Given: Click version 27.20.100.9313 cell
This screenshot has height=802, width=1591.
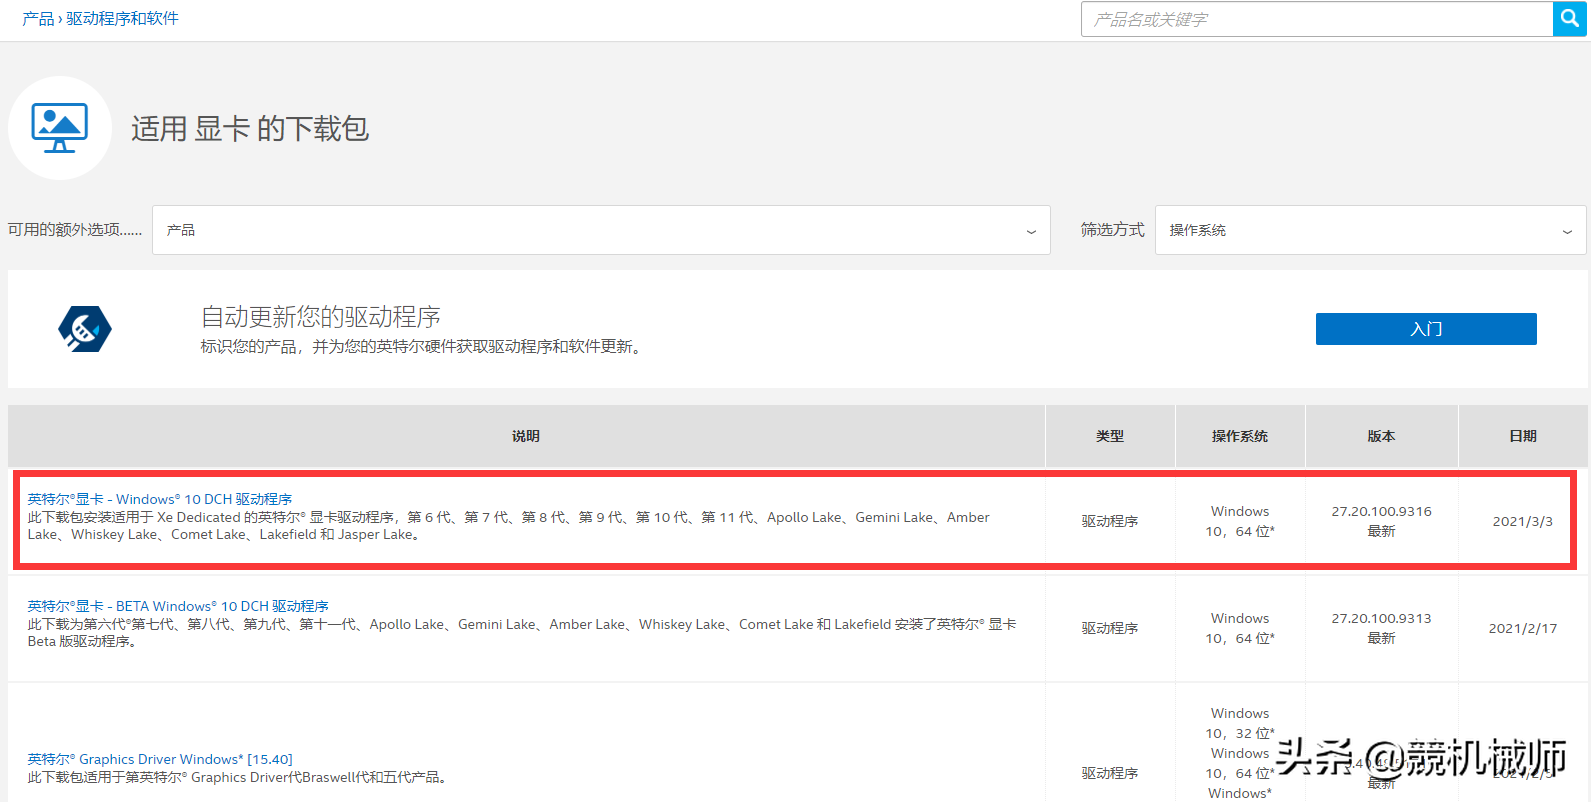Looking at the screenshot, I should click(x=1381, y=628).
